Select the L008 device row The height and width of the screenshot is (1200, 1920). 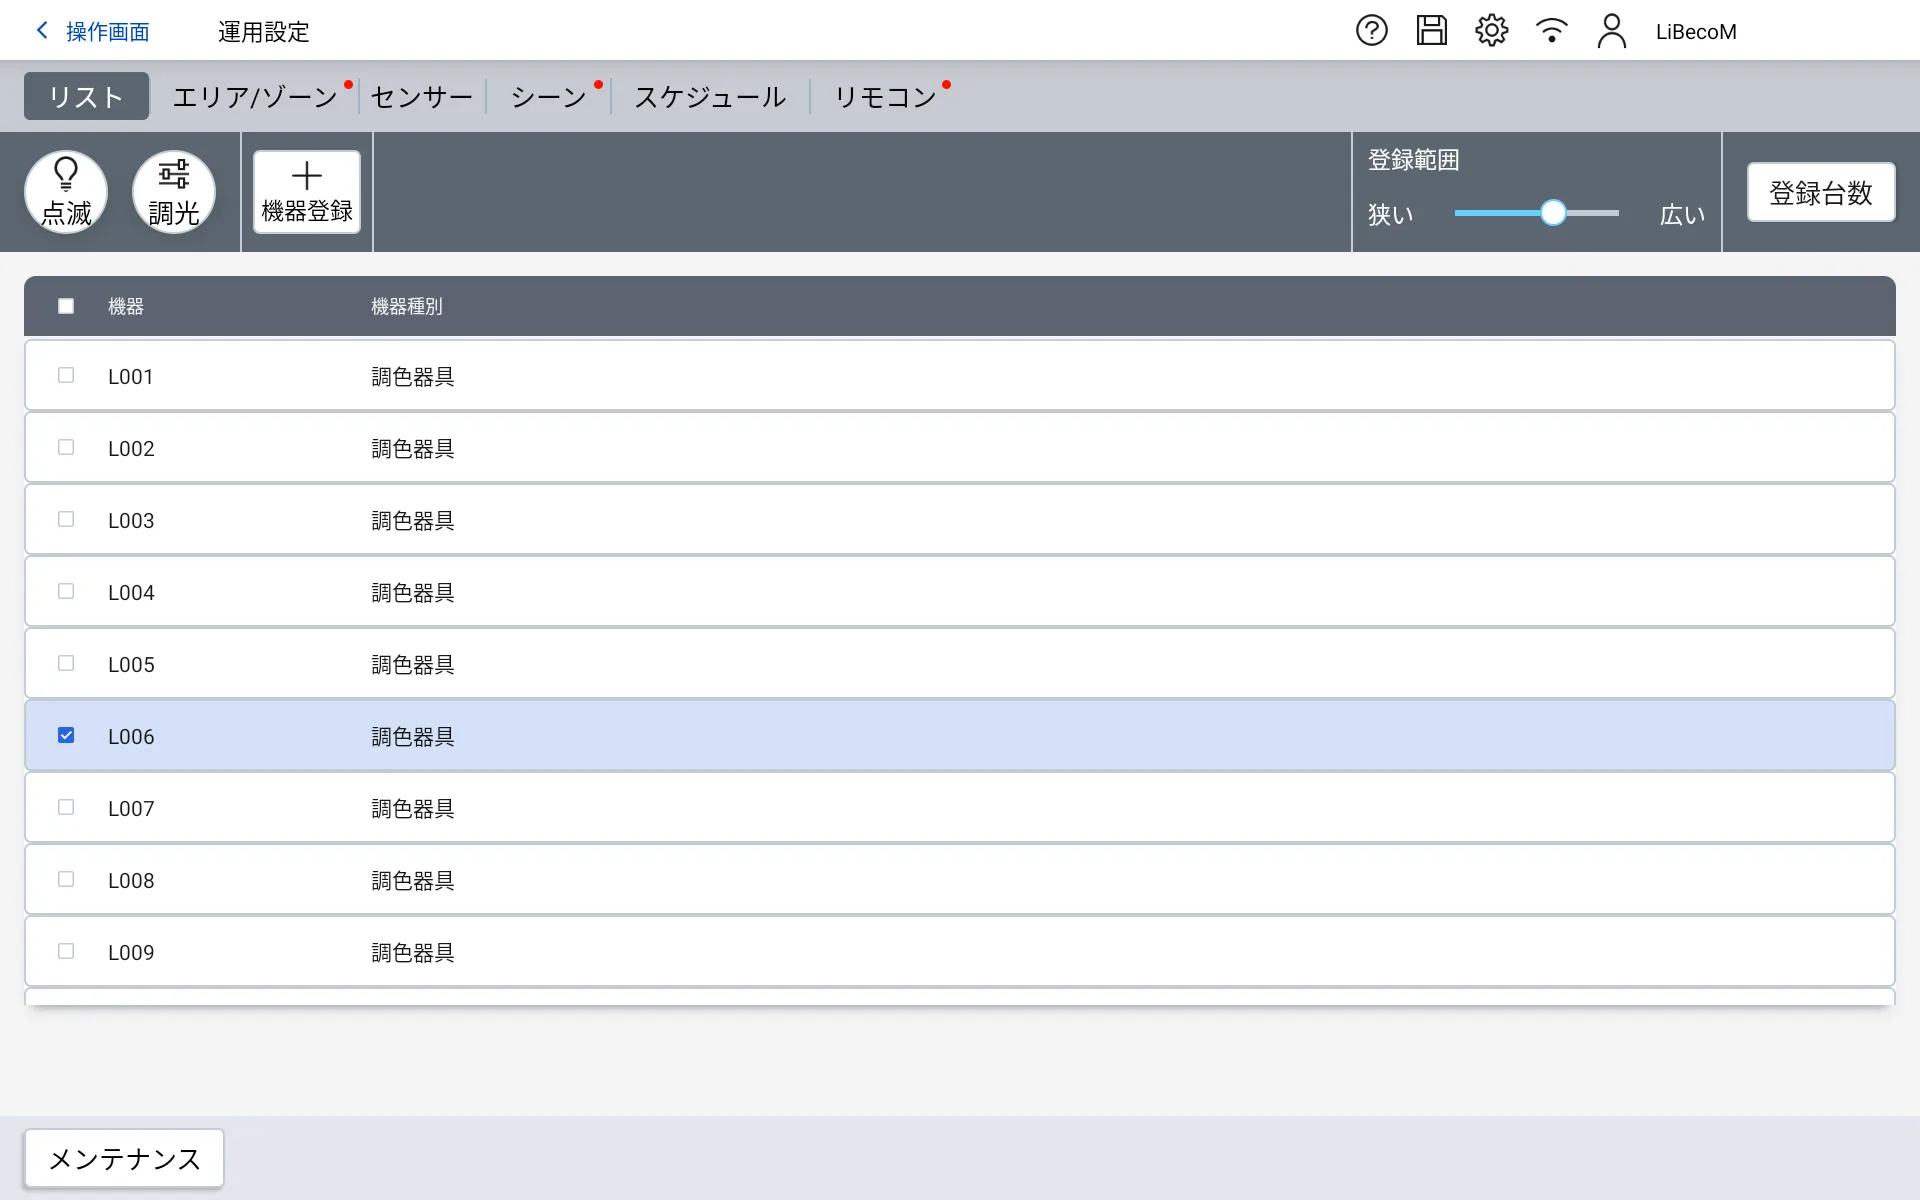coord(960,880)
